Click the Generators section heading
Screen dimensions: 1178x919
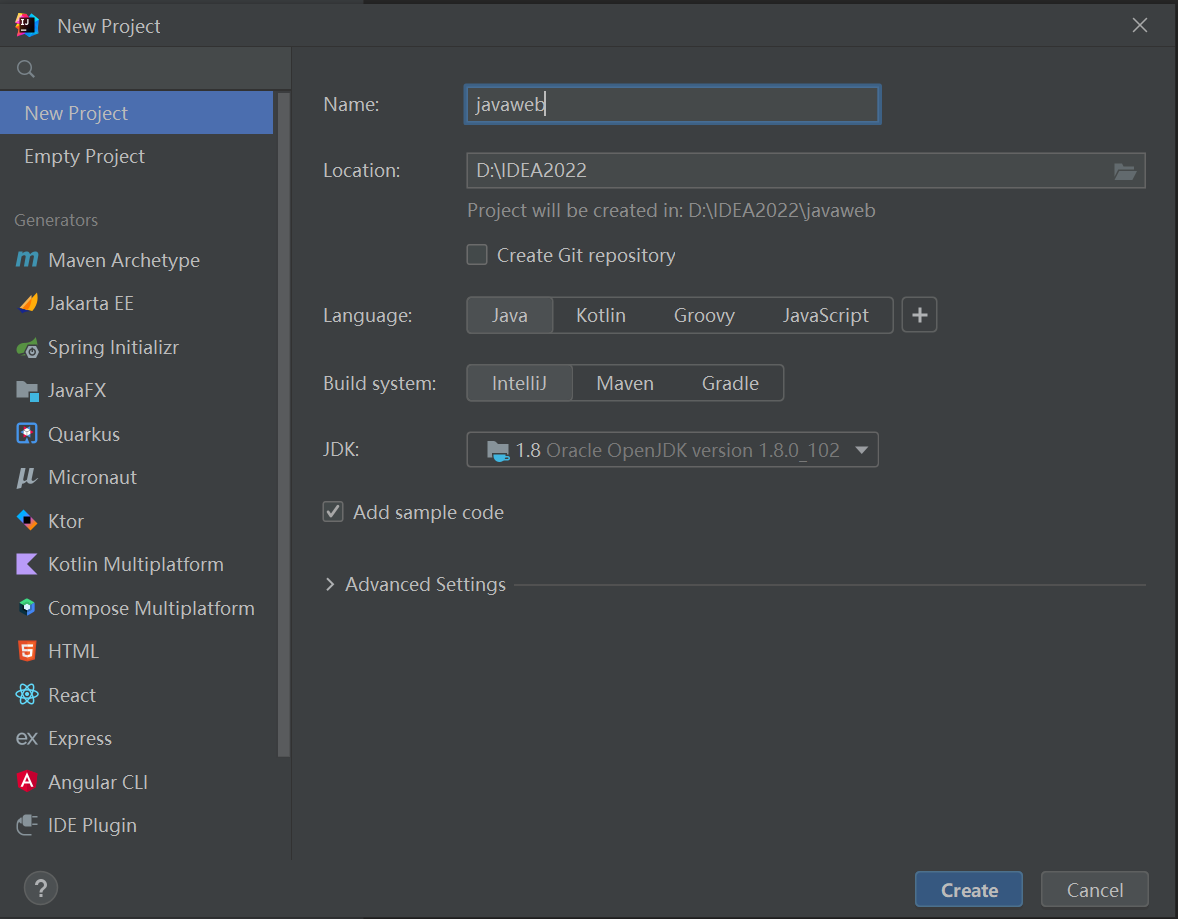pos(56,220)
